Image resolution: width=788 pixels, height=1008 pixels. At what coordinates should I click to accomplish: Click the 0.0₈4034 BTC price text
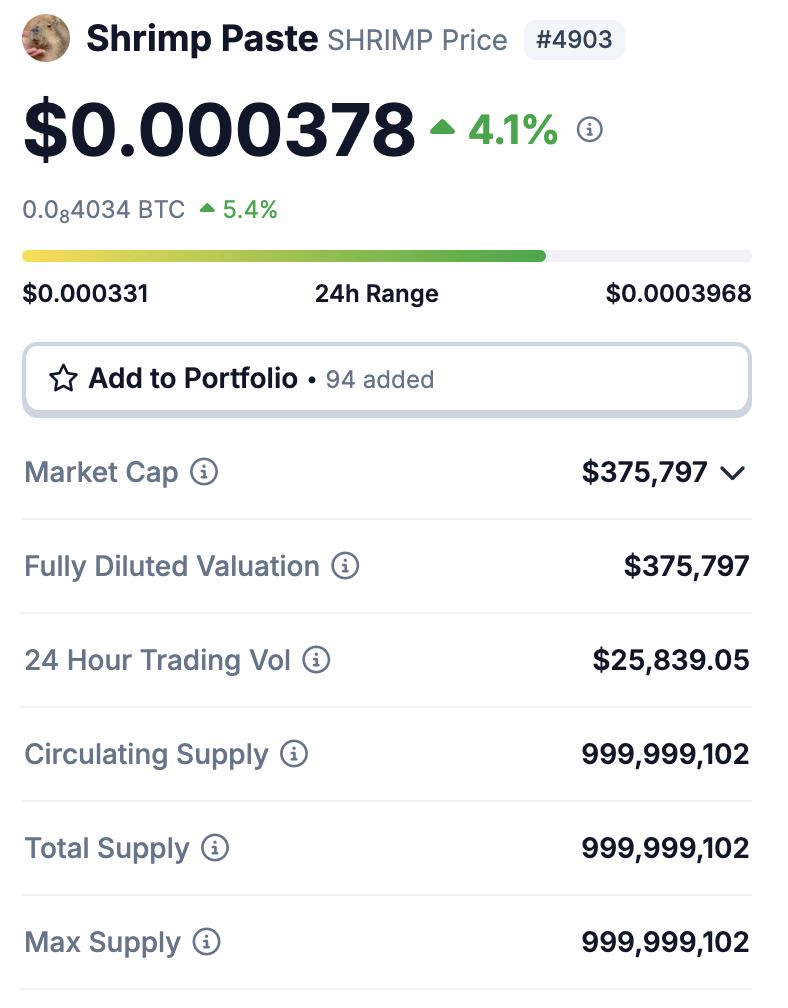pyautogui.click(x=104, y=210)
